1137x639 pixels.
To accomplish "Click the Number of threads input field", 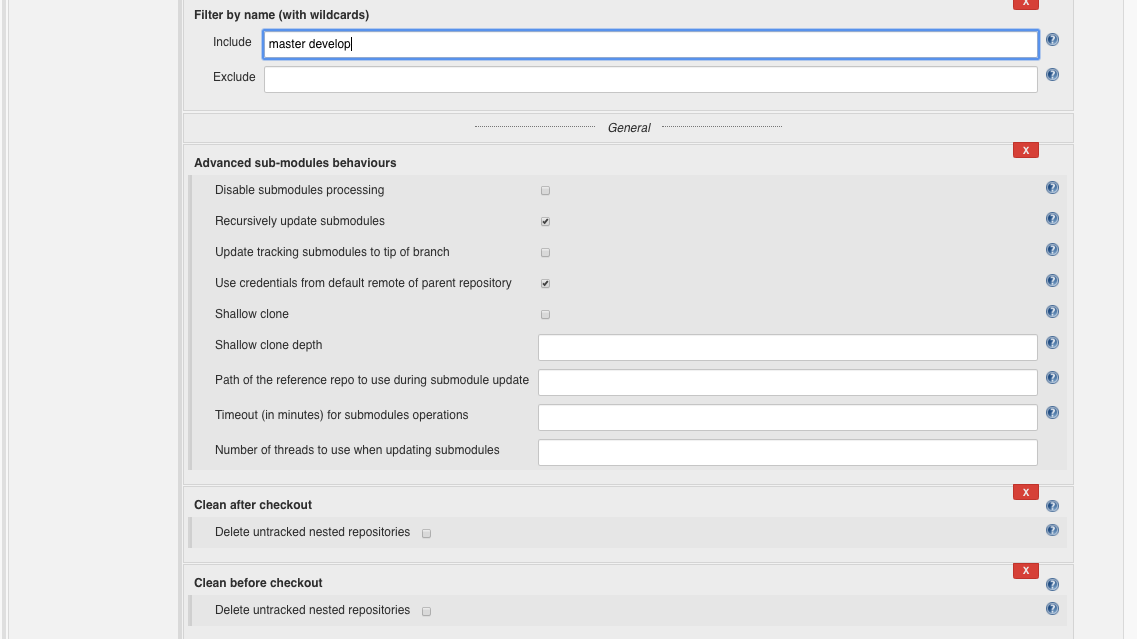I will [787, 452].
